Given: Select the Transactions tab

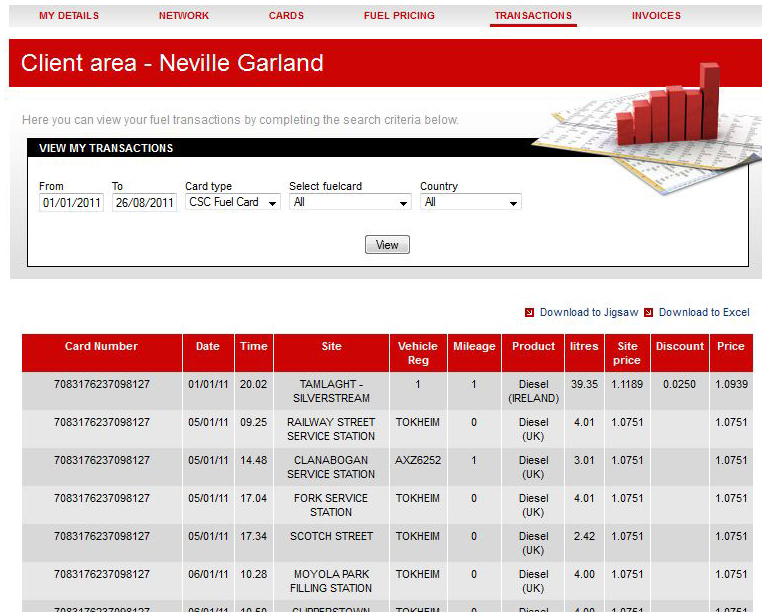Looking at the screenshot, I should pyautogui.click(x=533, y=16).
